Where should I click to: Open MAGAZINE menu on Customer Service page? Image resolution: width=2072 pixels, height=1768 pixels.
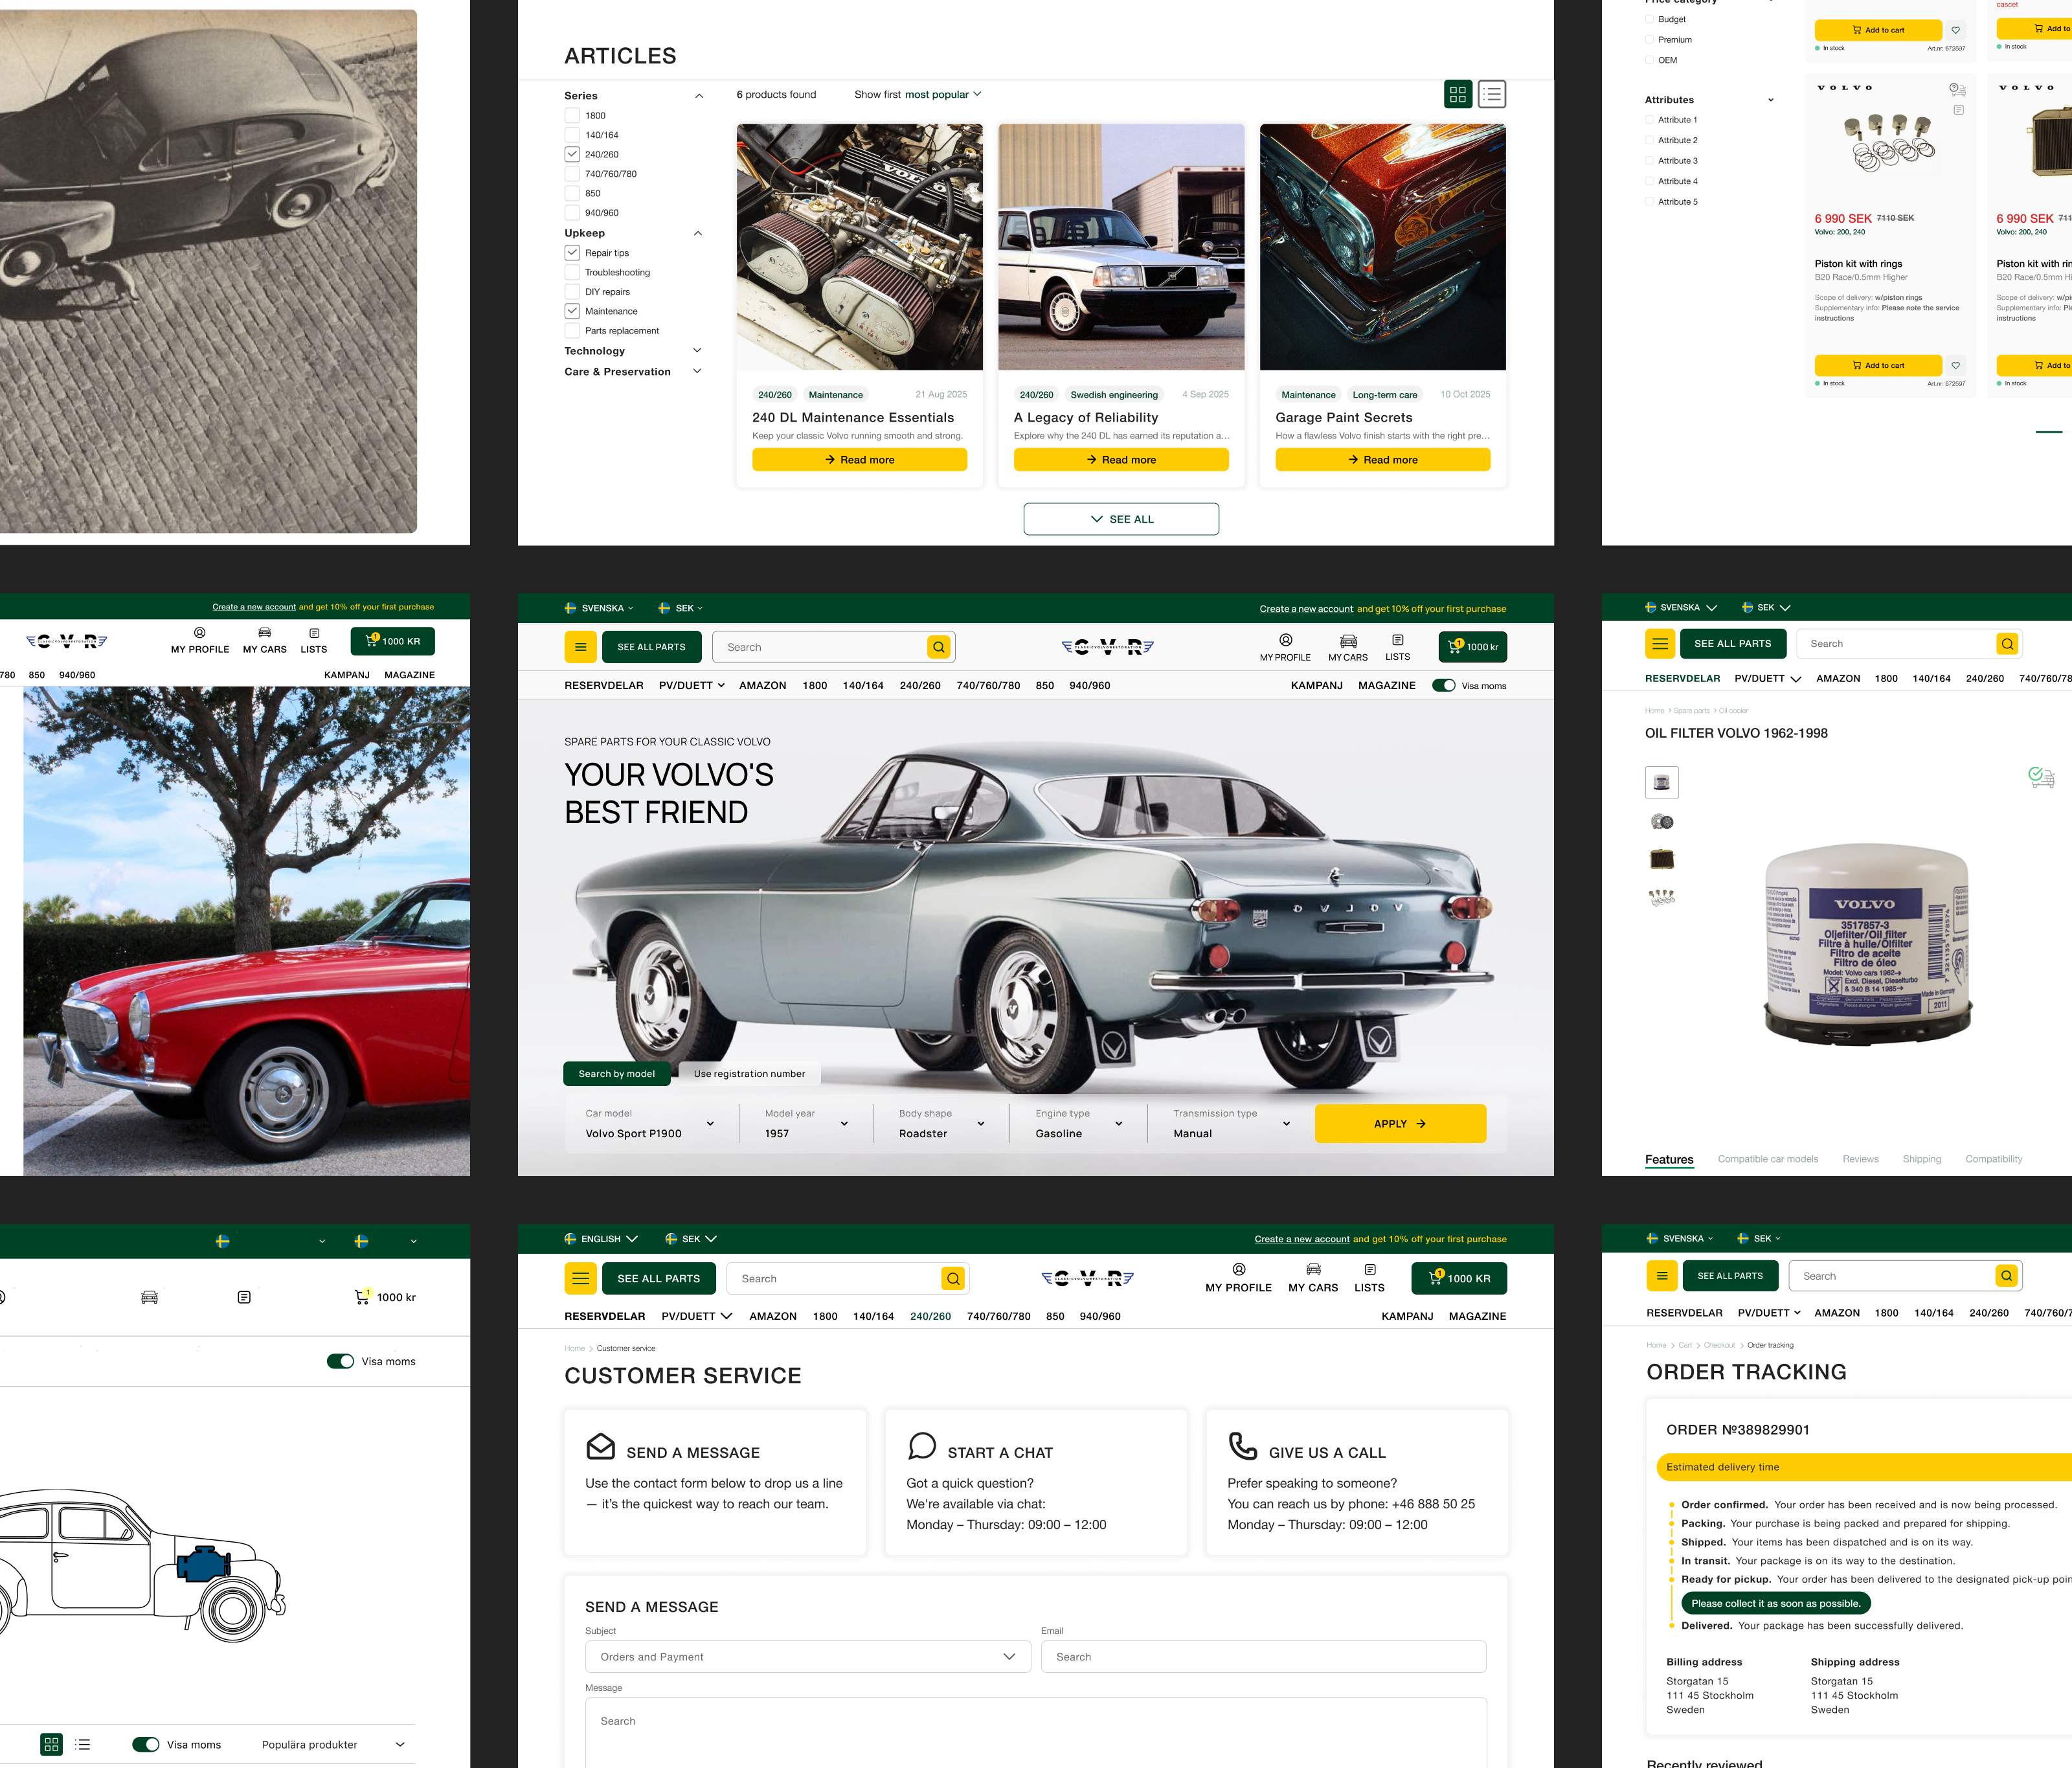(1477, 1316)
